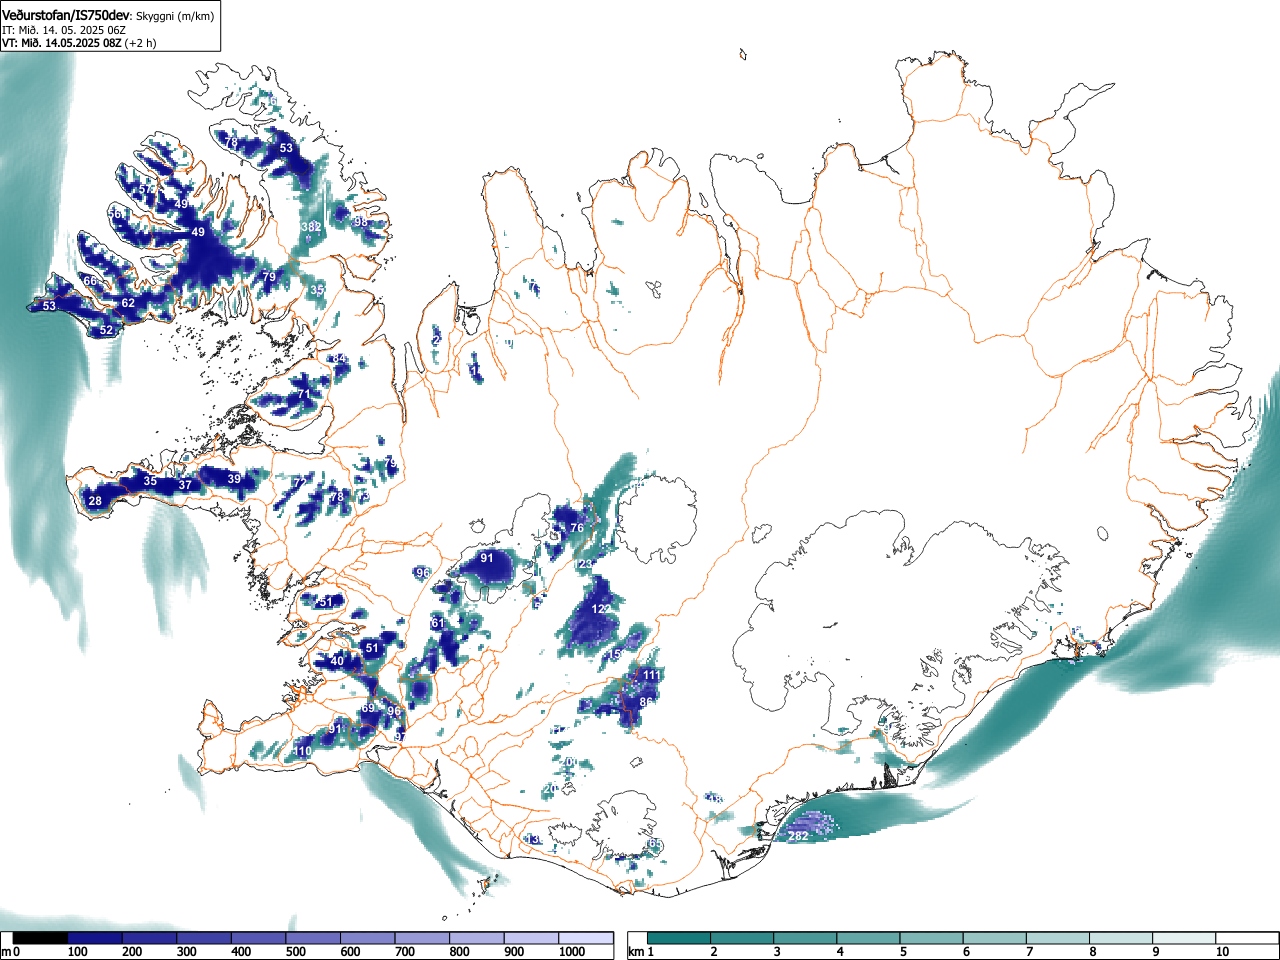Pick the 500–600 m legend swatch
This screenshot has height=960, width=1280.
[313, 938]
